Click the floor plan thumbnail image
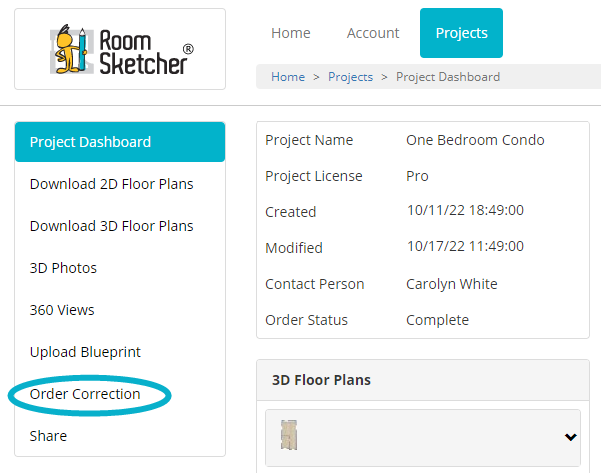Screen dimensions: 601x473 289,435
